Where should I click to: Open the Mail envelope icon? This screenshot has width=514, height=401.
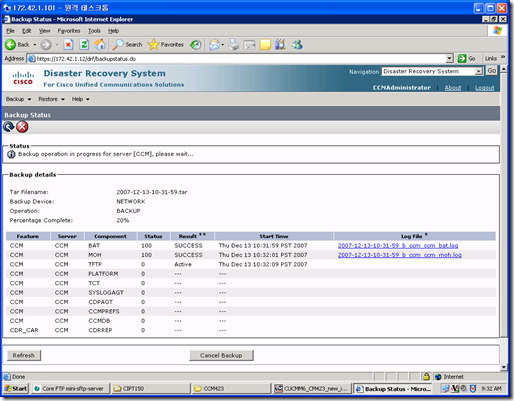click(214, 44)
